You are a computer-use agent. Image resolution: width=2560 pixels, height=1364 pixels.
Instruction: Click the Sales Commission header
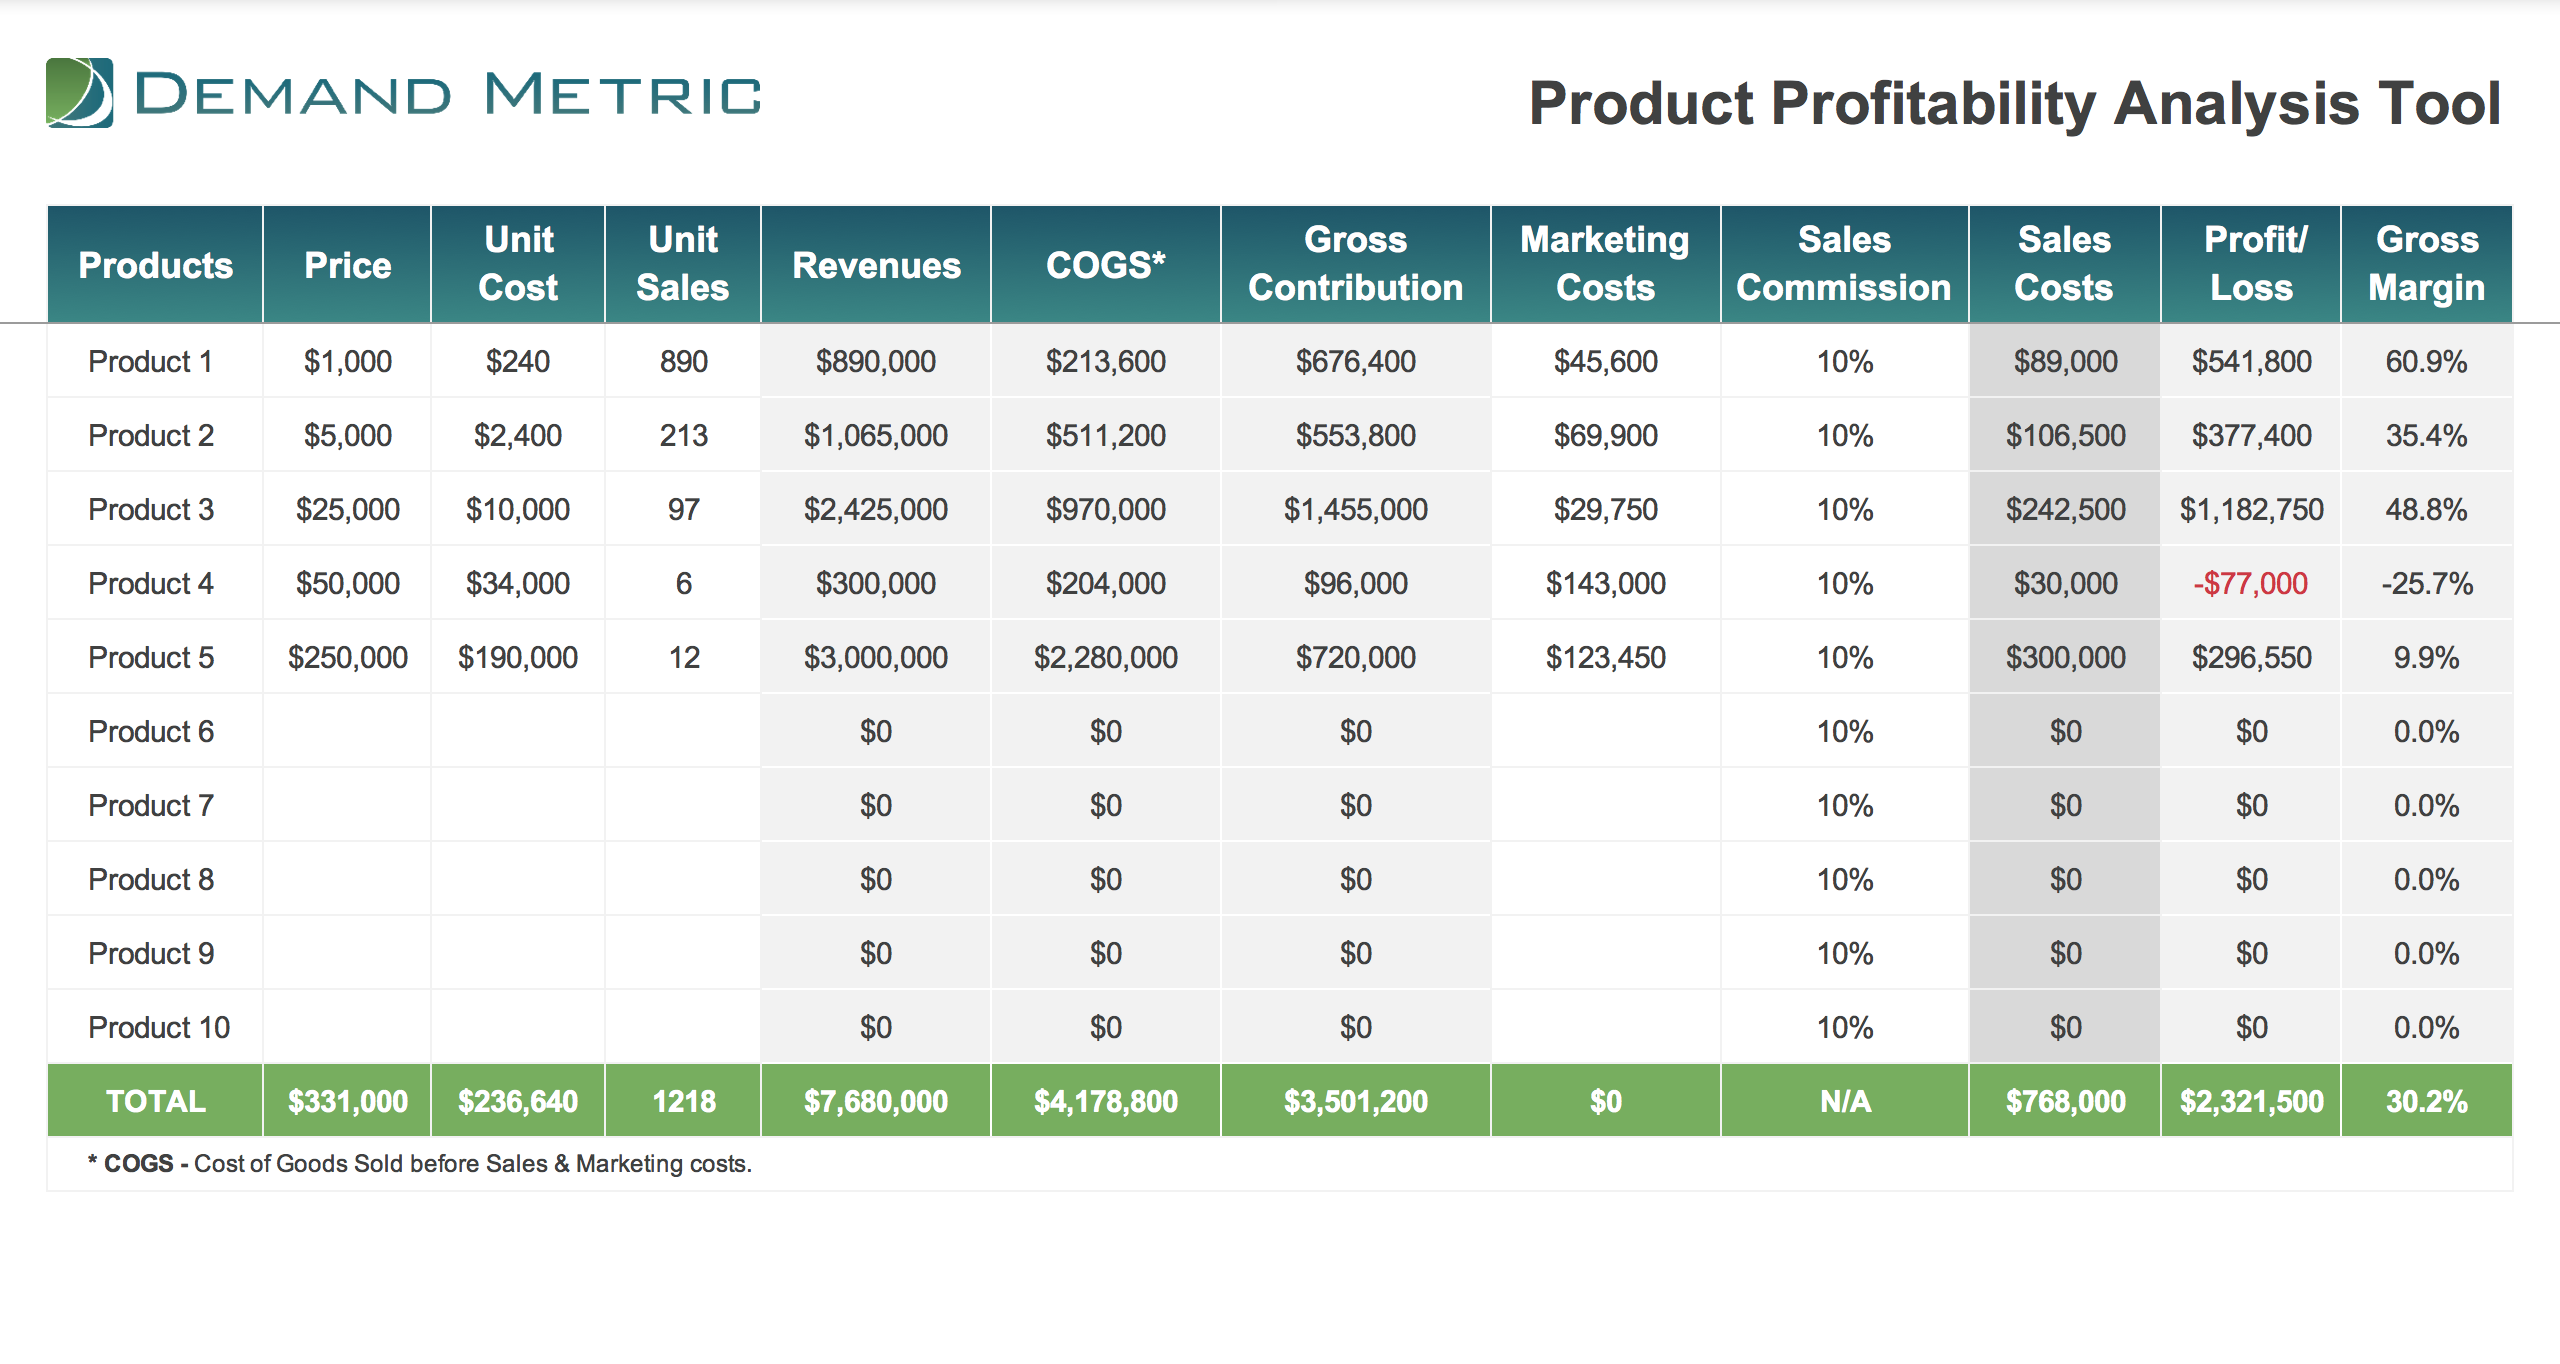1844,264
